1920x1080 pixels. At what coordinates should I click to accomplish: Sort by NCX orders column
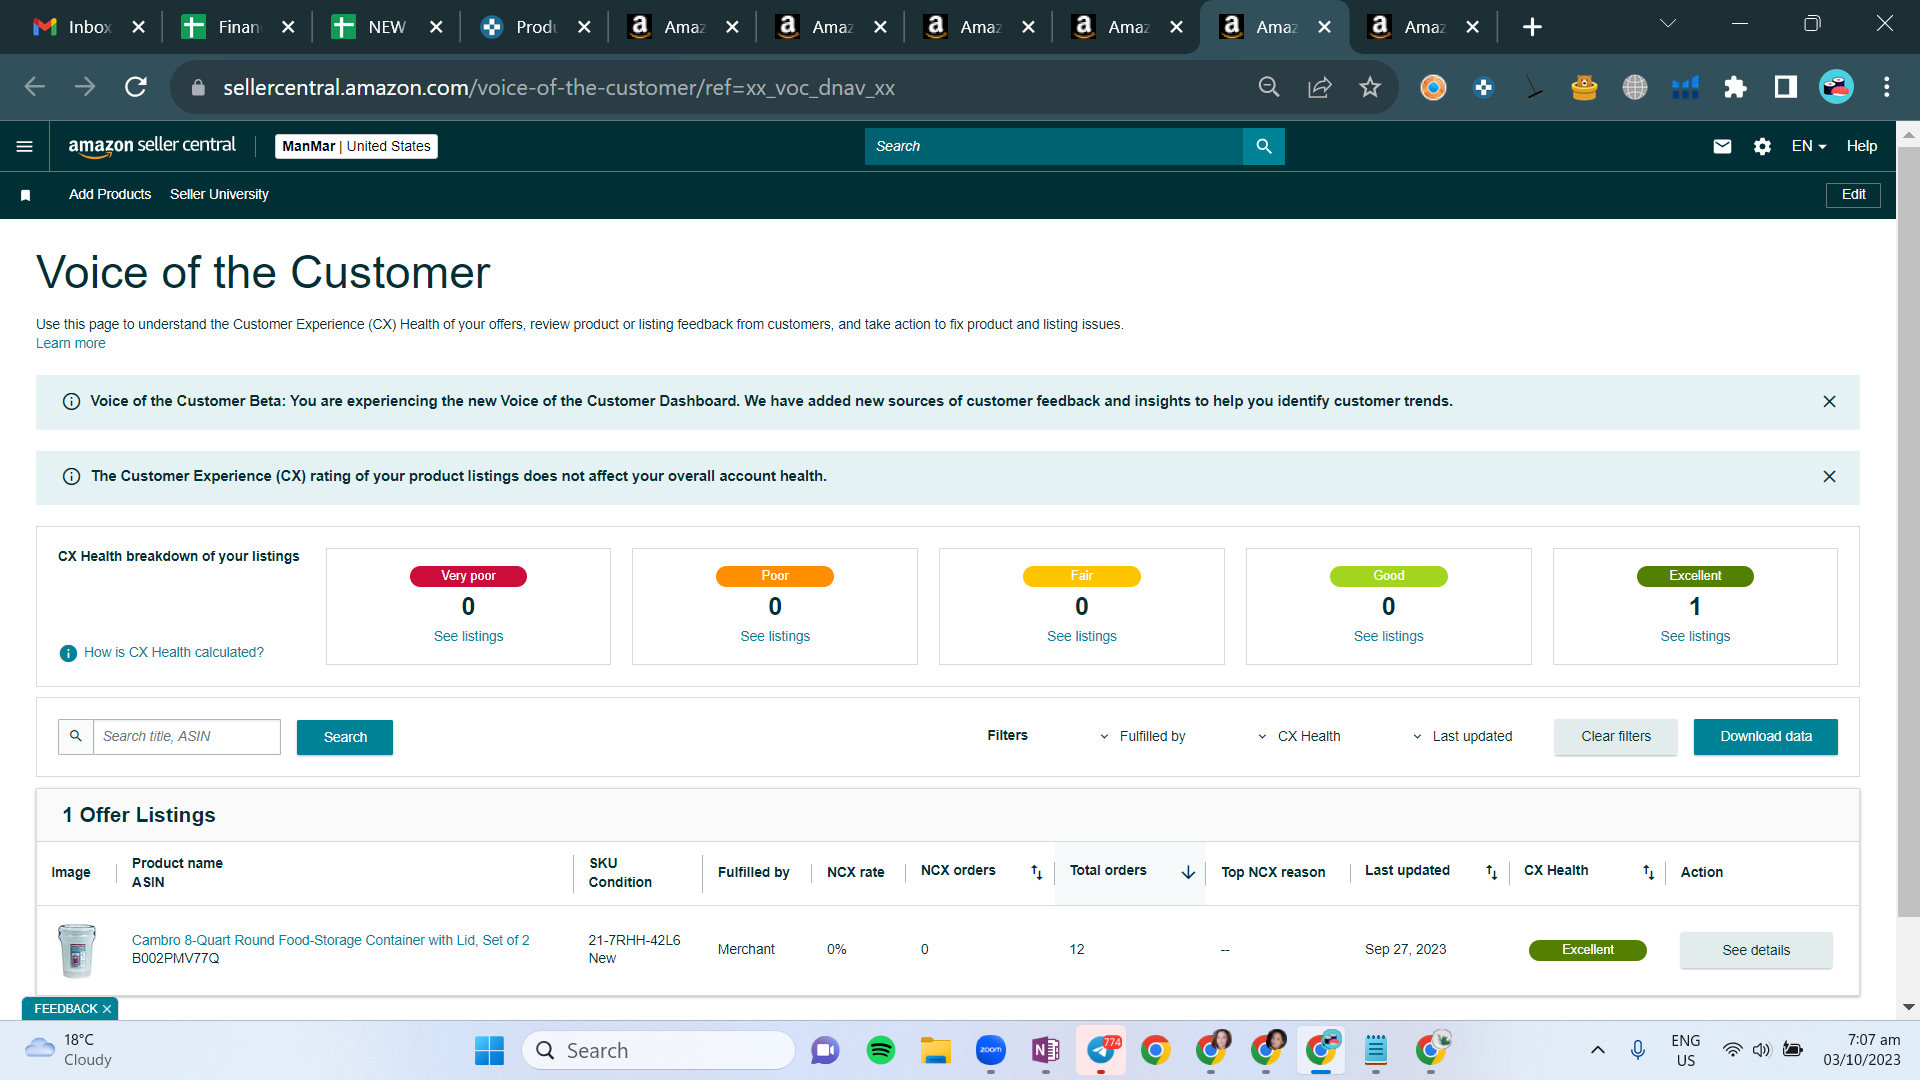(1037, 872)
